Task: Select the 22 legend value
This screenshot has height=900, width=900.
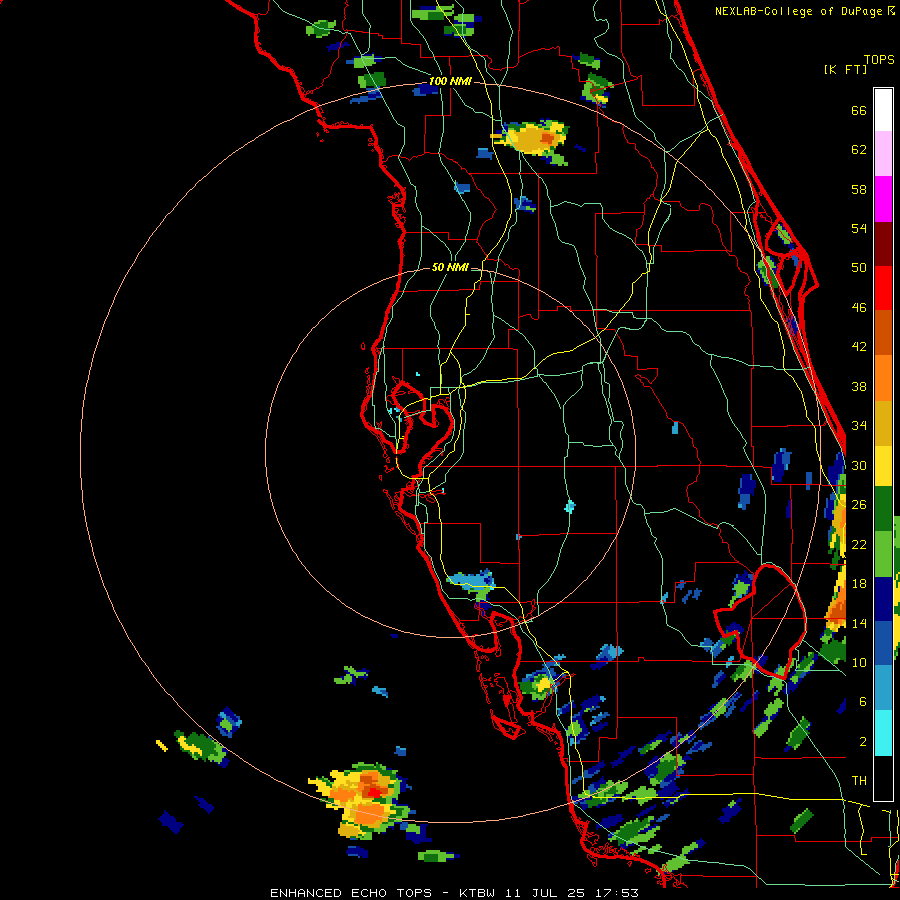Action: point(859,544)
